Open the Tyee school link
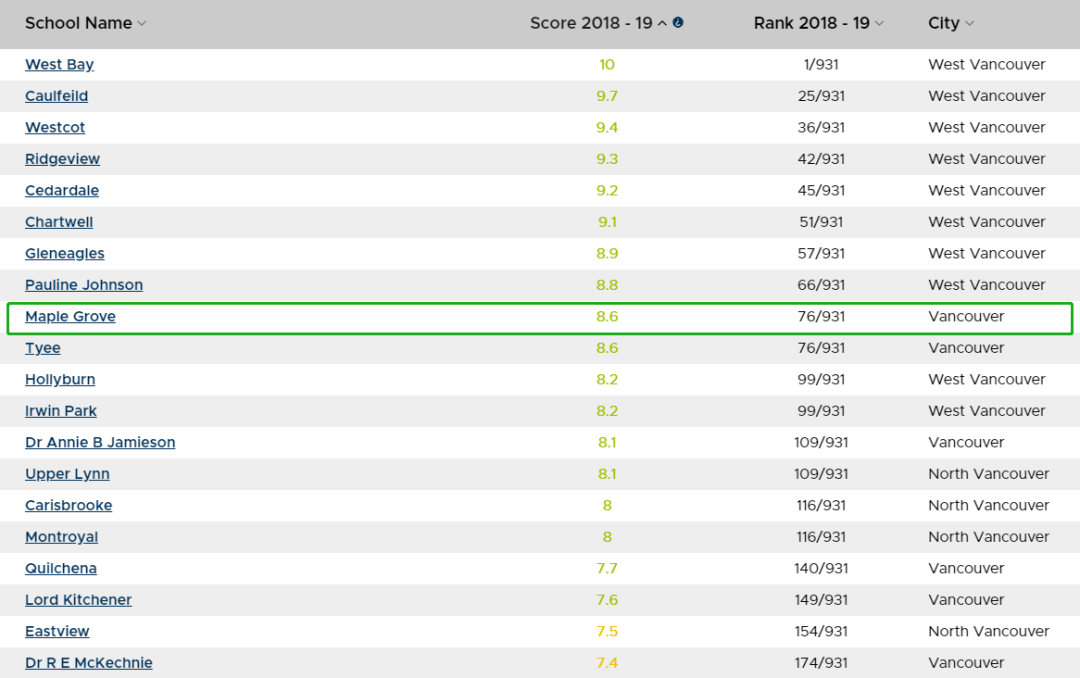The height and width of the screenshot is (678, 1080). 43,349
